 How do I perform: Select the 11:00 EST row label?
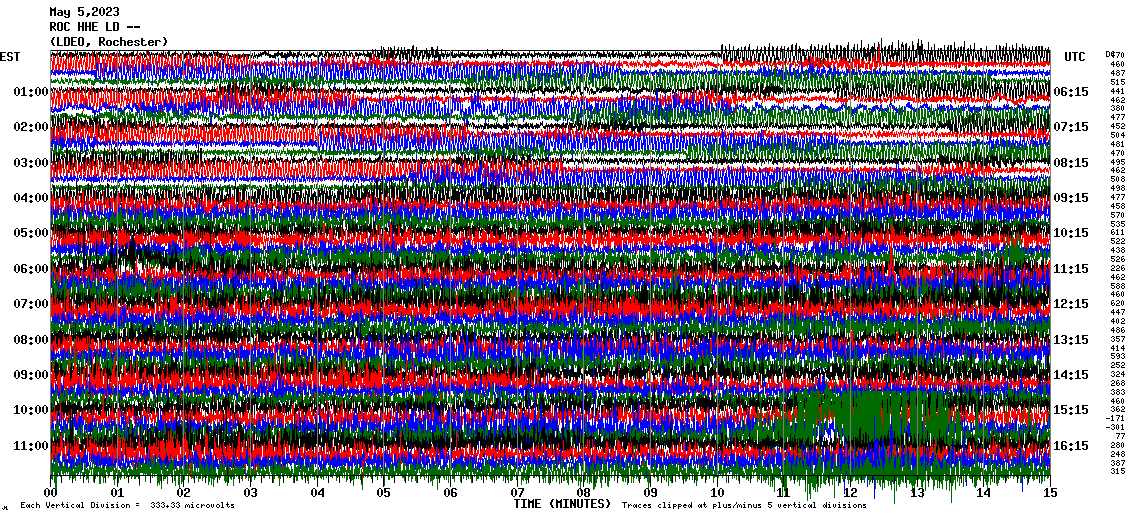(x=31, y=446)
